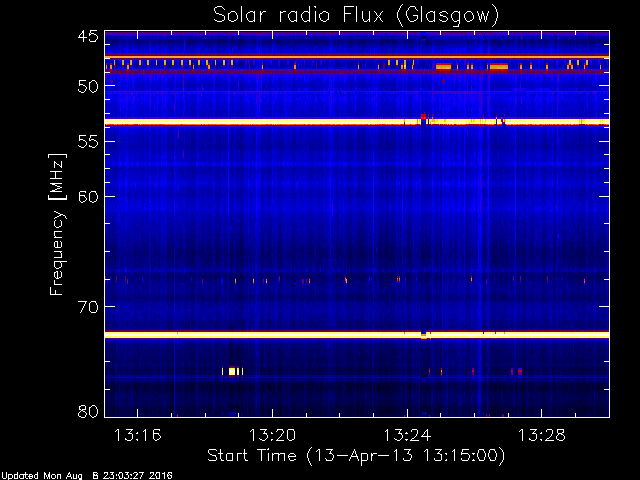The image size is (640, 480).
Task: Click the '60' frequency tick label
Action: pyautogui.click(x=88, y=197)
